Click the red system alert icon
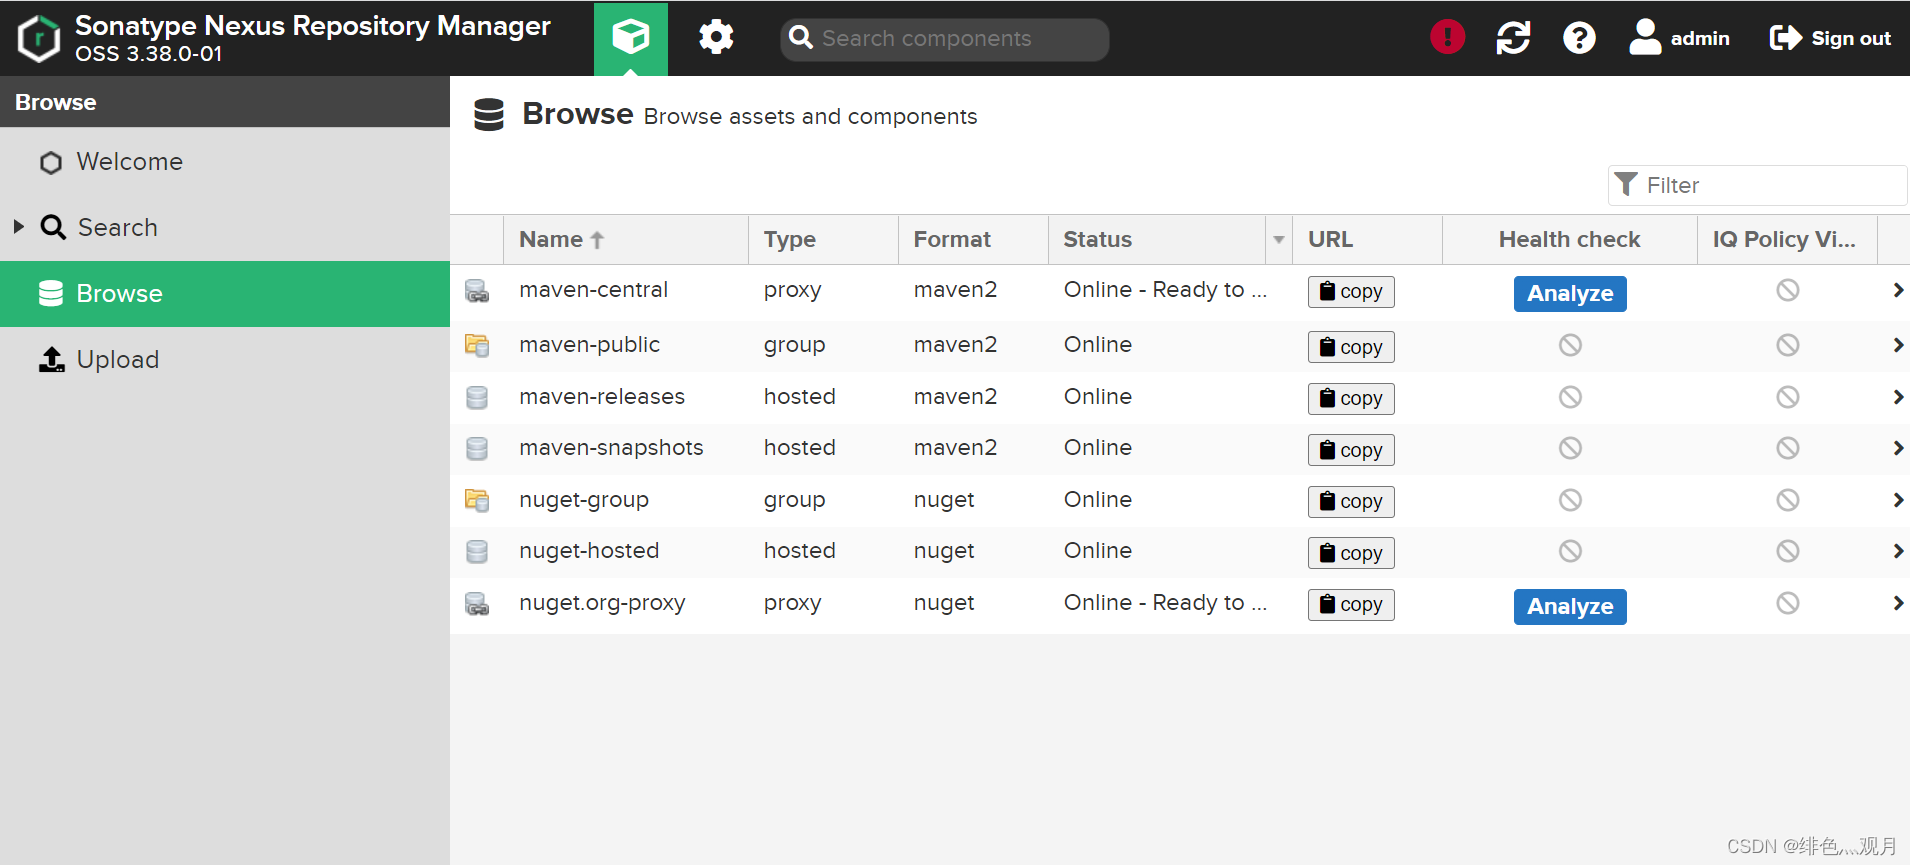 (x=1447, y=37)
